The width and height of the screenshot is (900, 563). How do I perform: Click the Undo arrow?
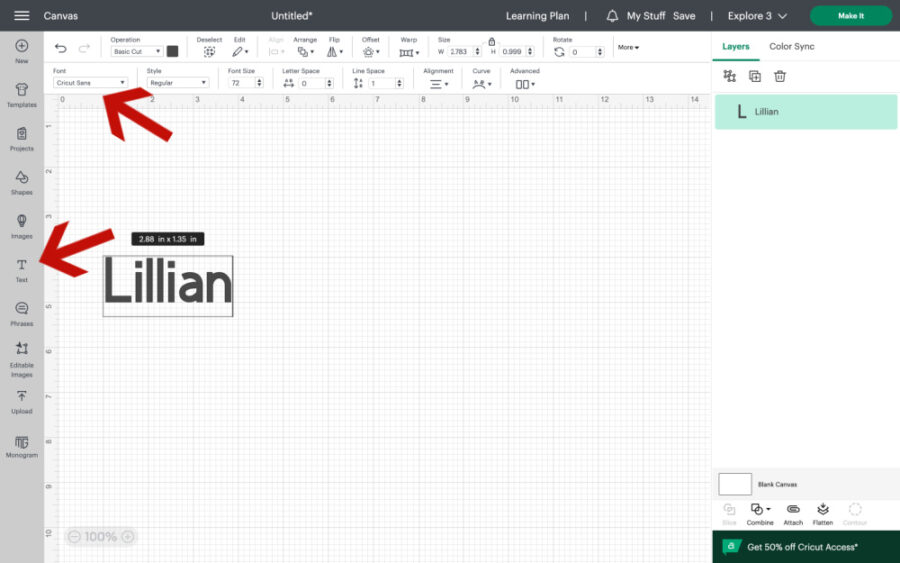click(x=61, y=49)
